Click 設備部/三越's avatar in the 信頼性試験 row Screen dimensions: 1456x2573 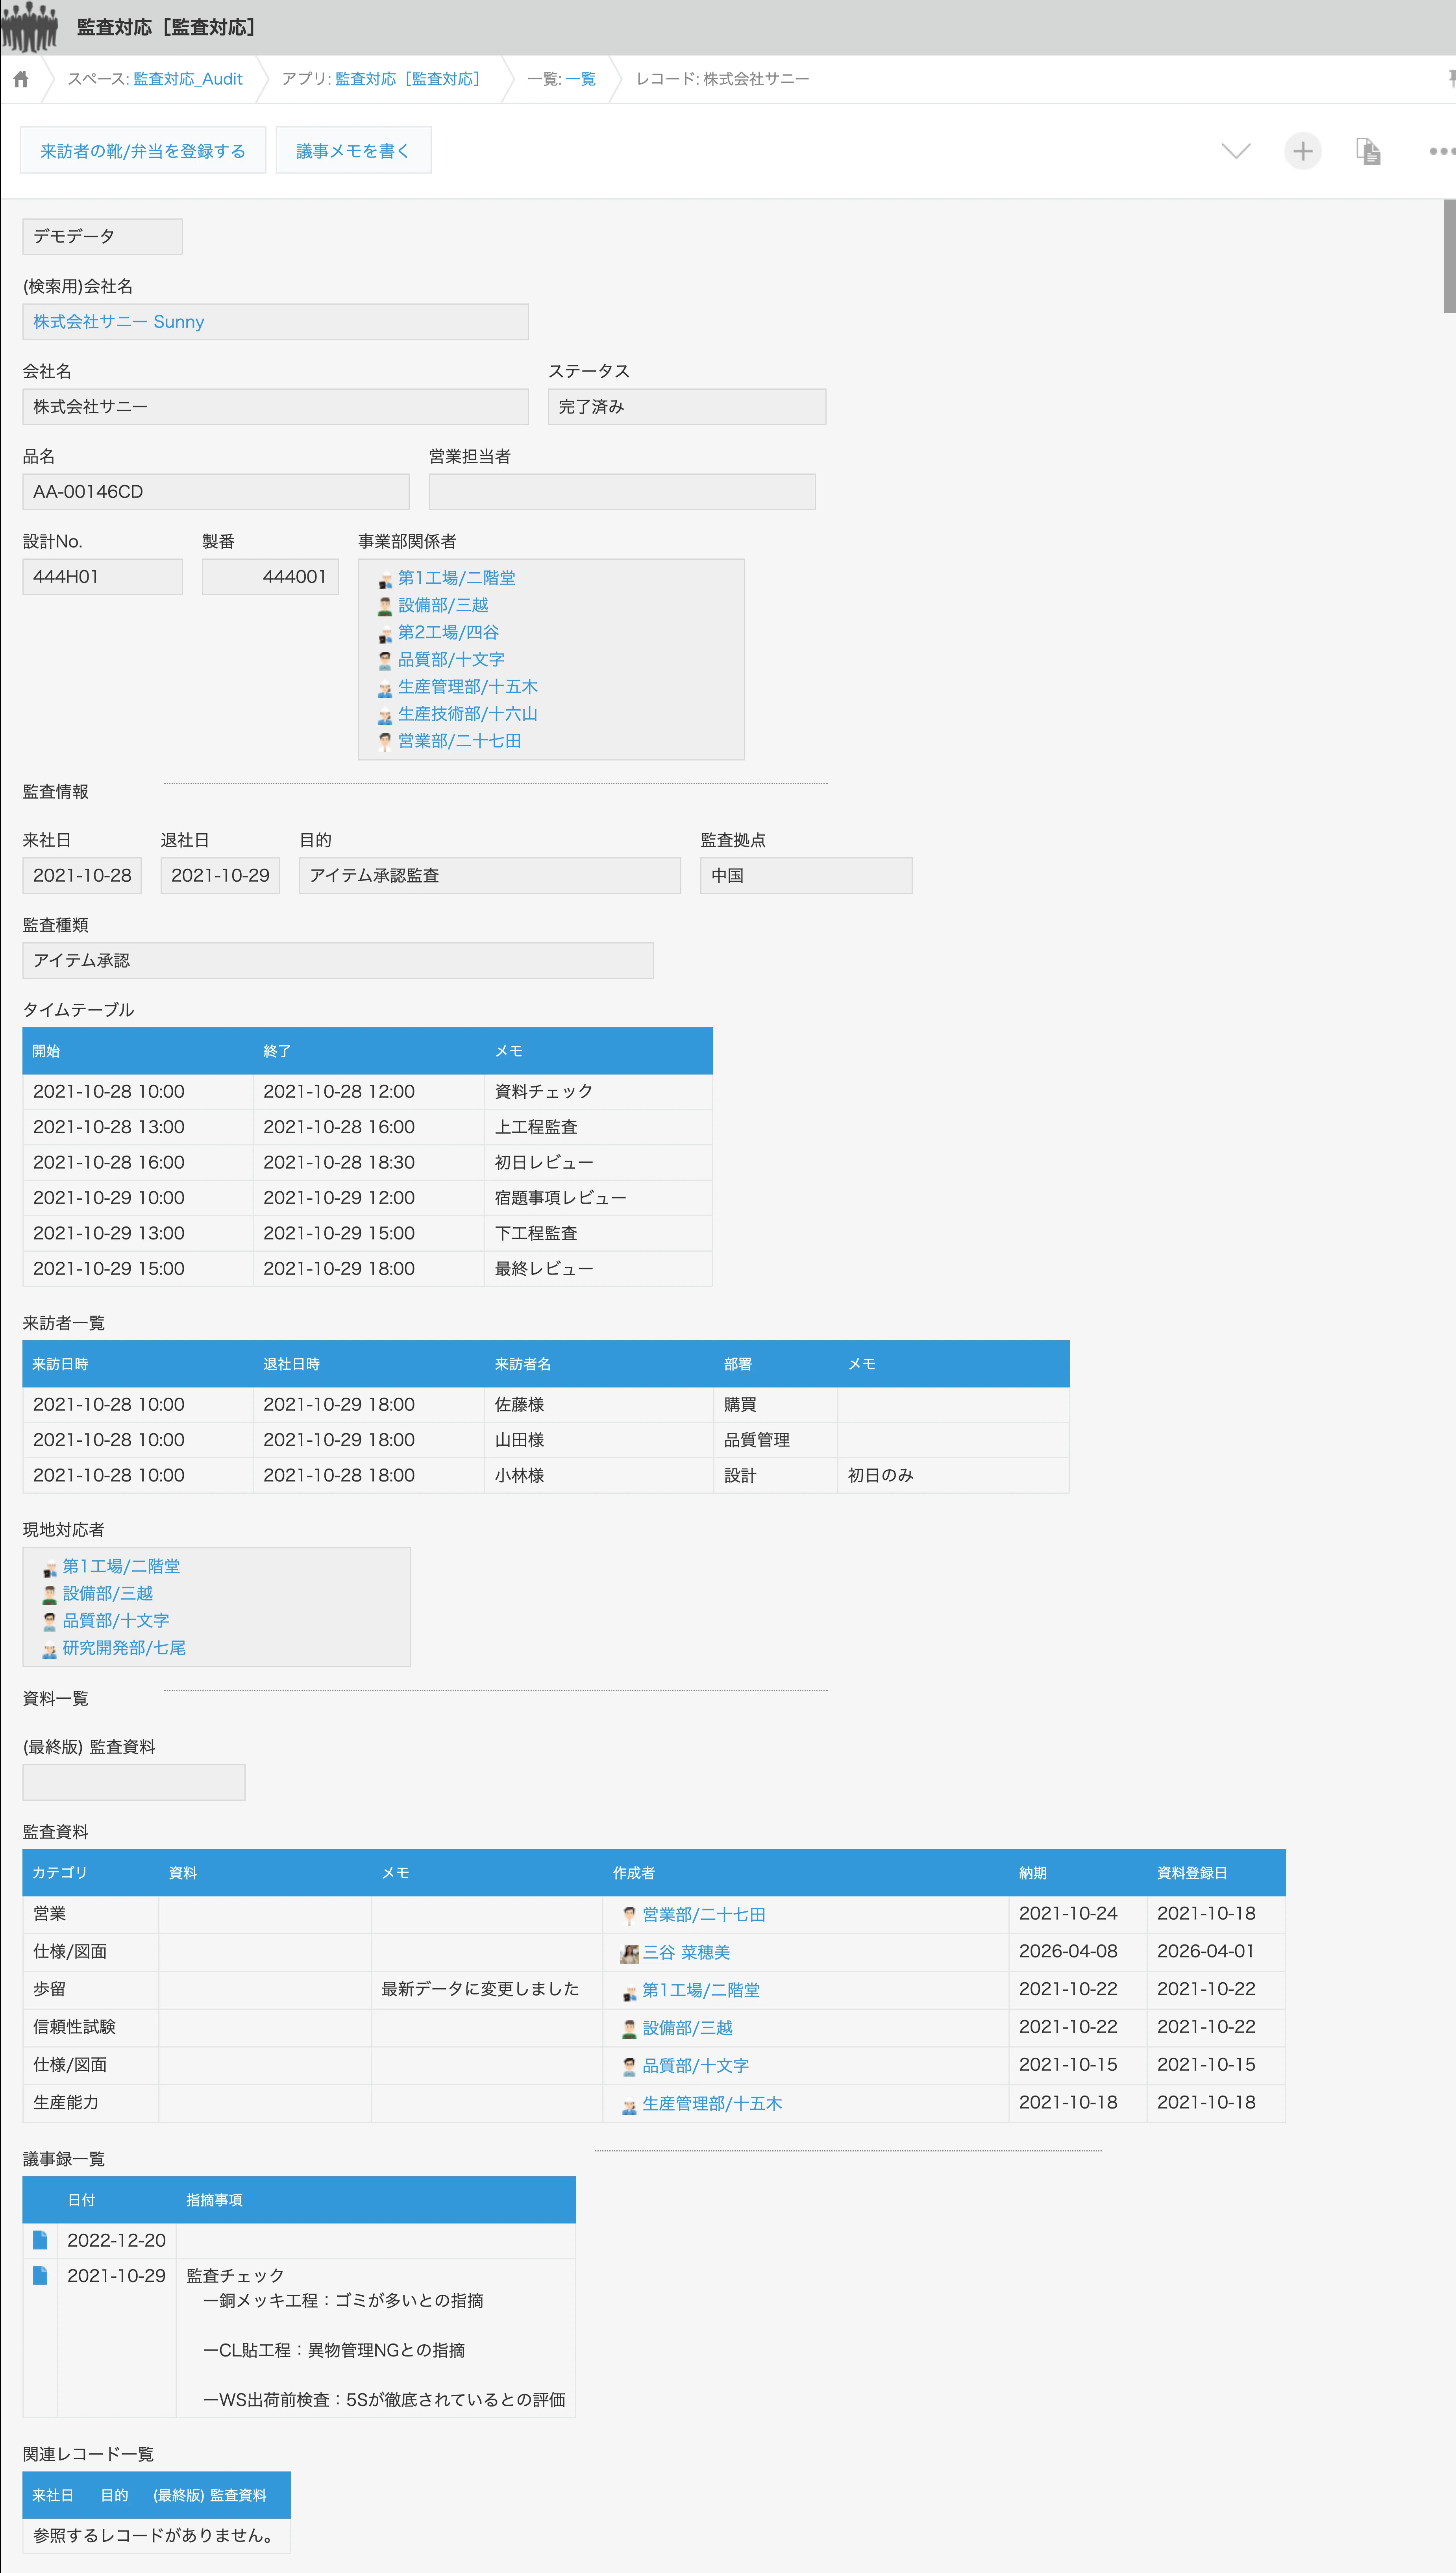click(x=629, y=2029)
